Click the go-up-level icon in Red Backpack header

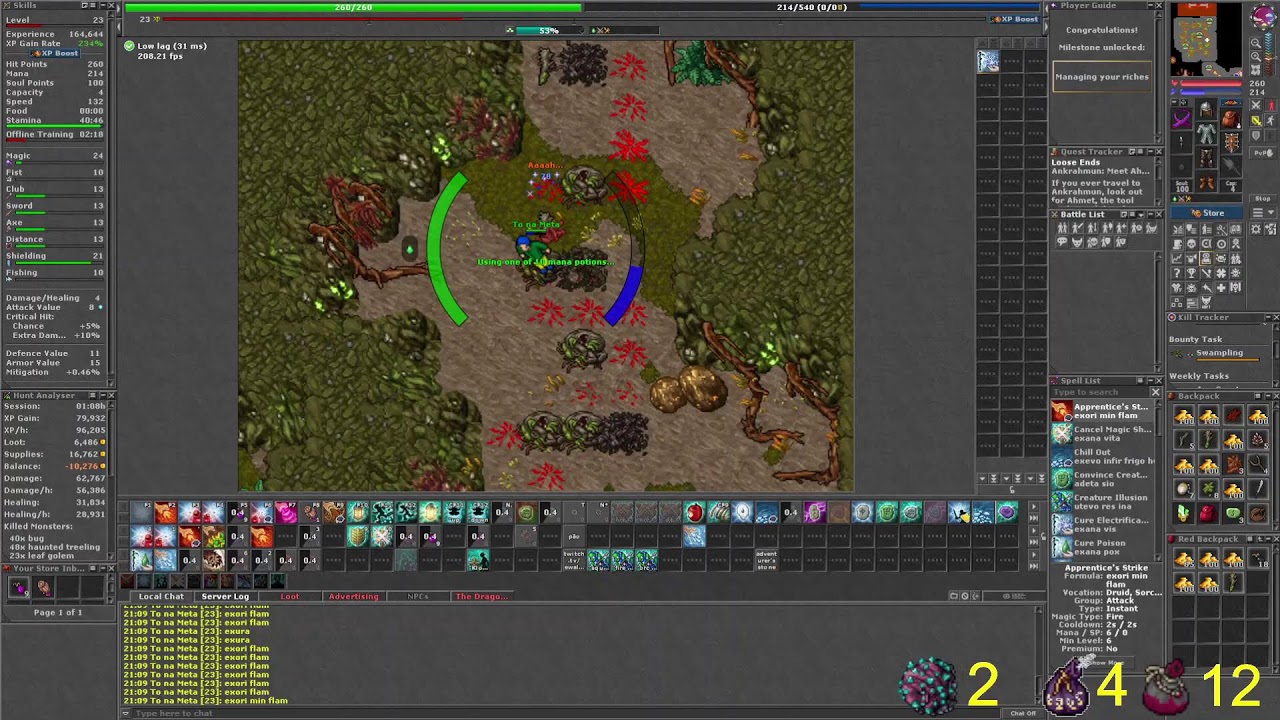(x=1260, y=539)
